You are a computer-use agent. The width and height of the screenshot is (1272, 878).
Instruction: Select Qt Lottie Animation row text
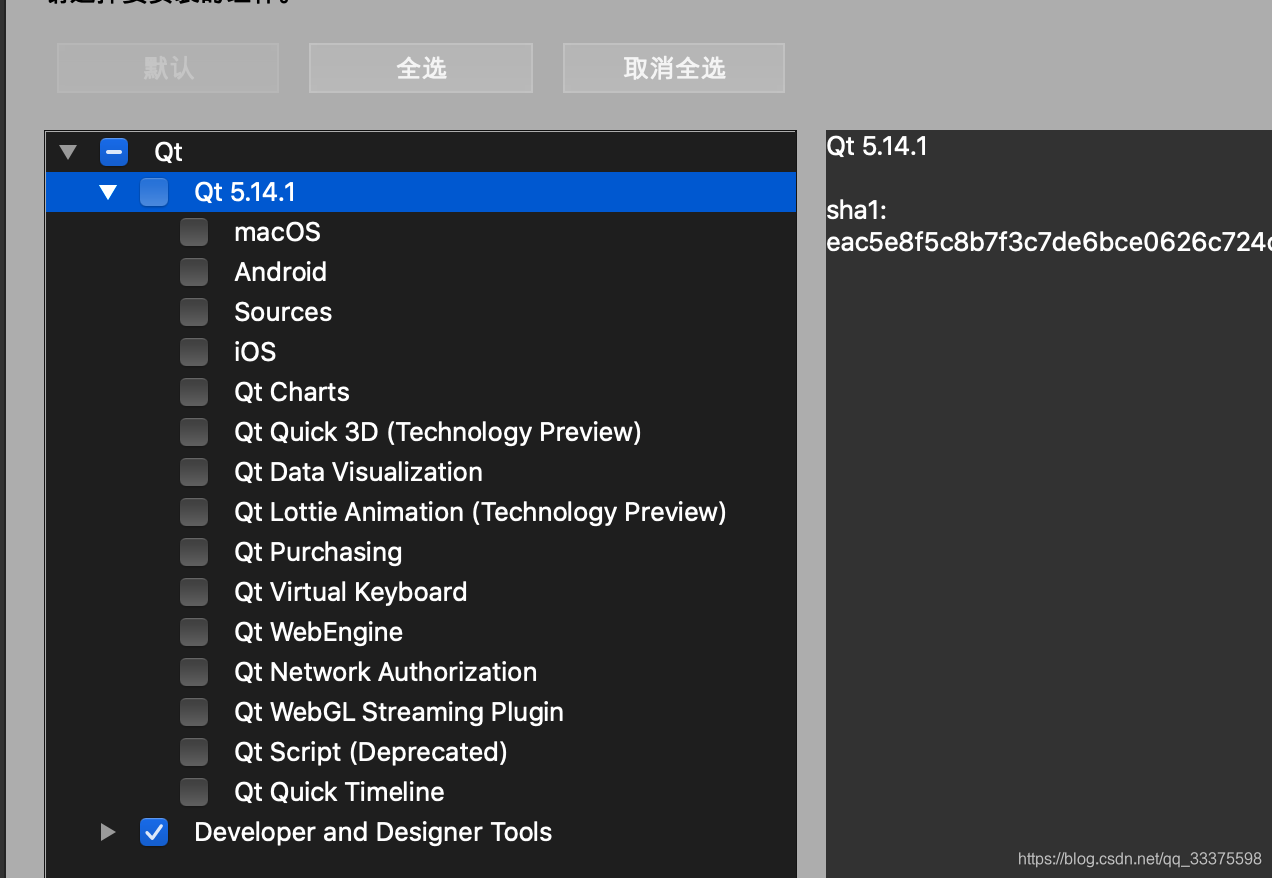tap(480, 512)
